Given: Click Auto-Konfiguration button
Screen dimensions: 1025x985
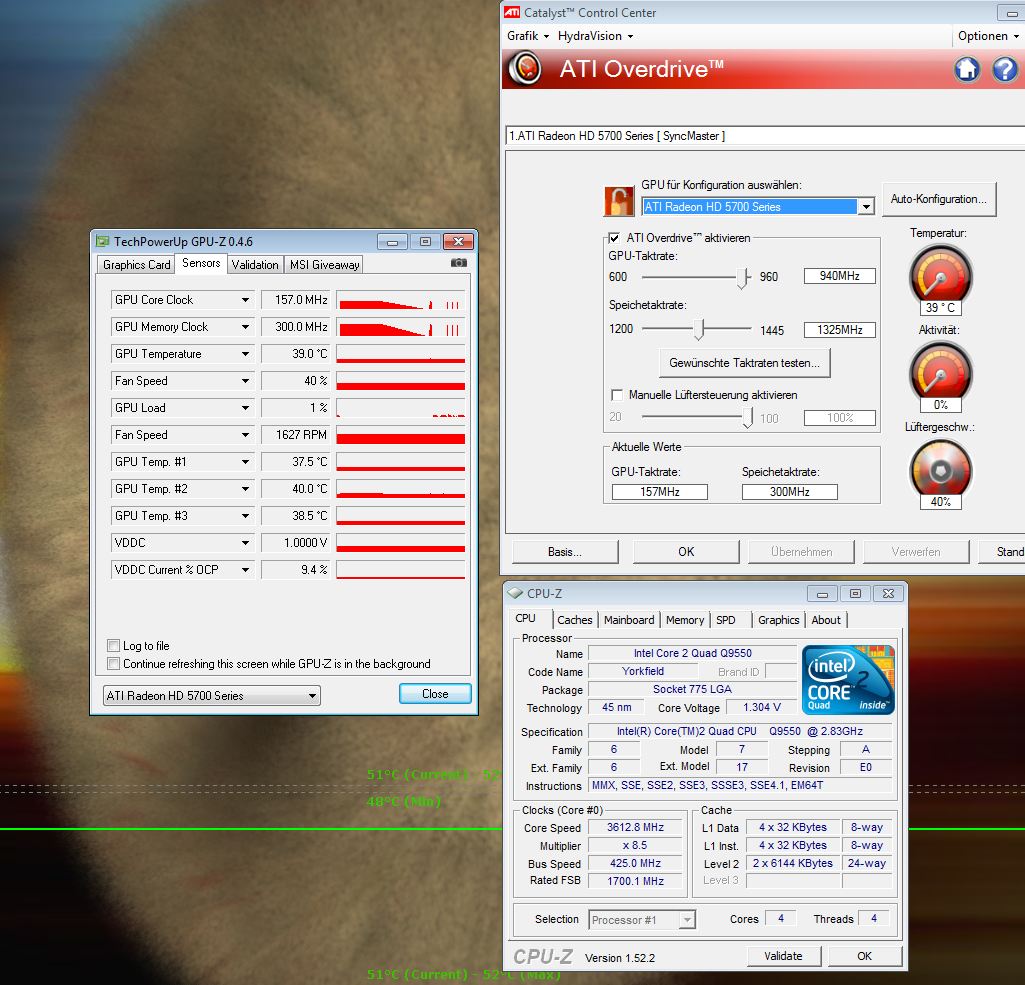Looking at the screenshot, I should 939,199.
